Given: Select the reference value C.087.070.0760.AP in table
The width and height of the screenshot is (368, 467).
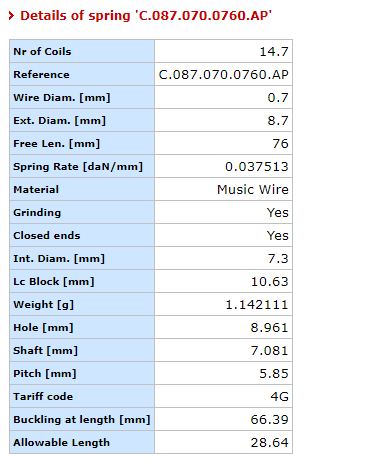Looking at the screenshot, I should point(223,75).
